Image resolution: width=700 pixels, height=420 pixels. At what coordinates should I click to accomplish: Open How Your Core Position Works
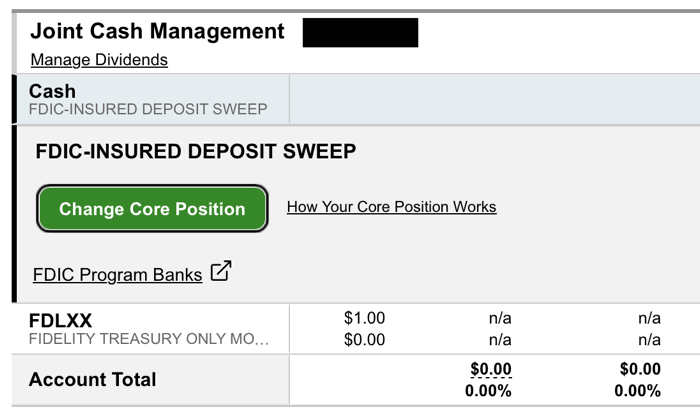(391, 207)
